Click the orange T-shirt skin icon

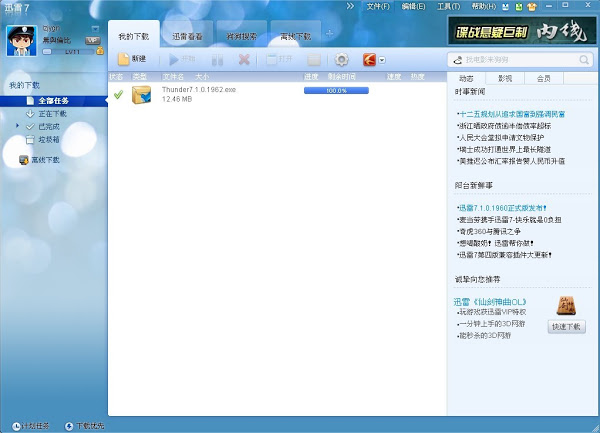[x=532, y=7]
